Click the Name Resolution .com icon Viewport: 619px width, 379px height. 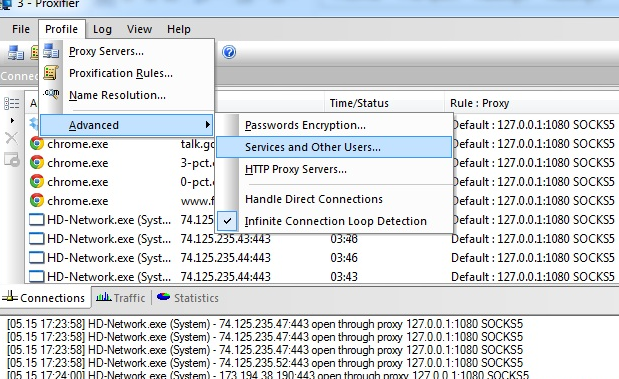point(51,94)
